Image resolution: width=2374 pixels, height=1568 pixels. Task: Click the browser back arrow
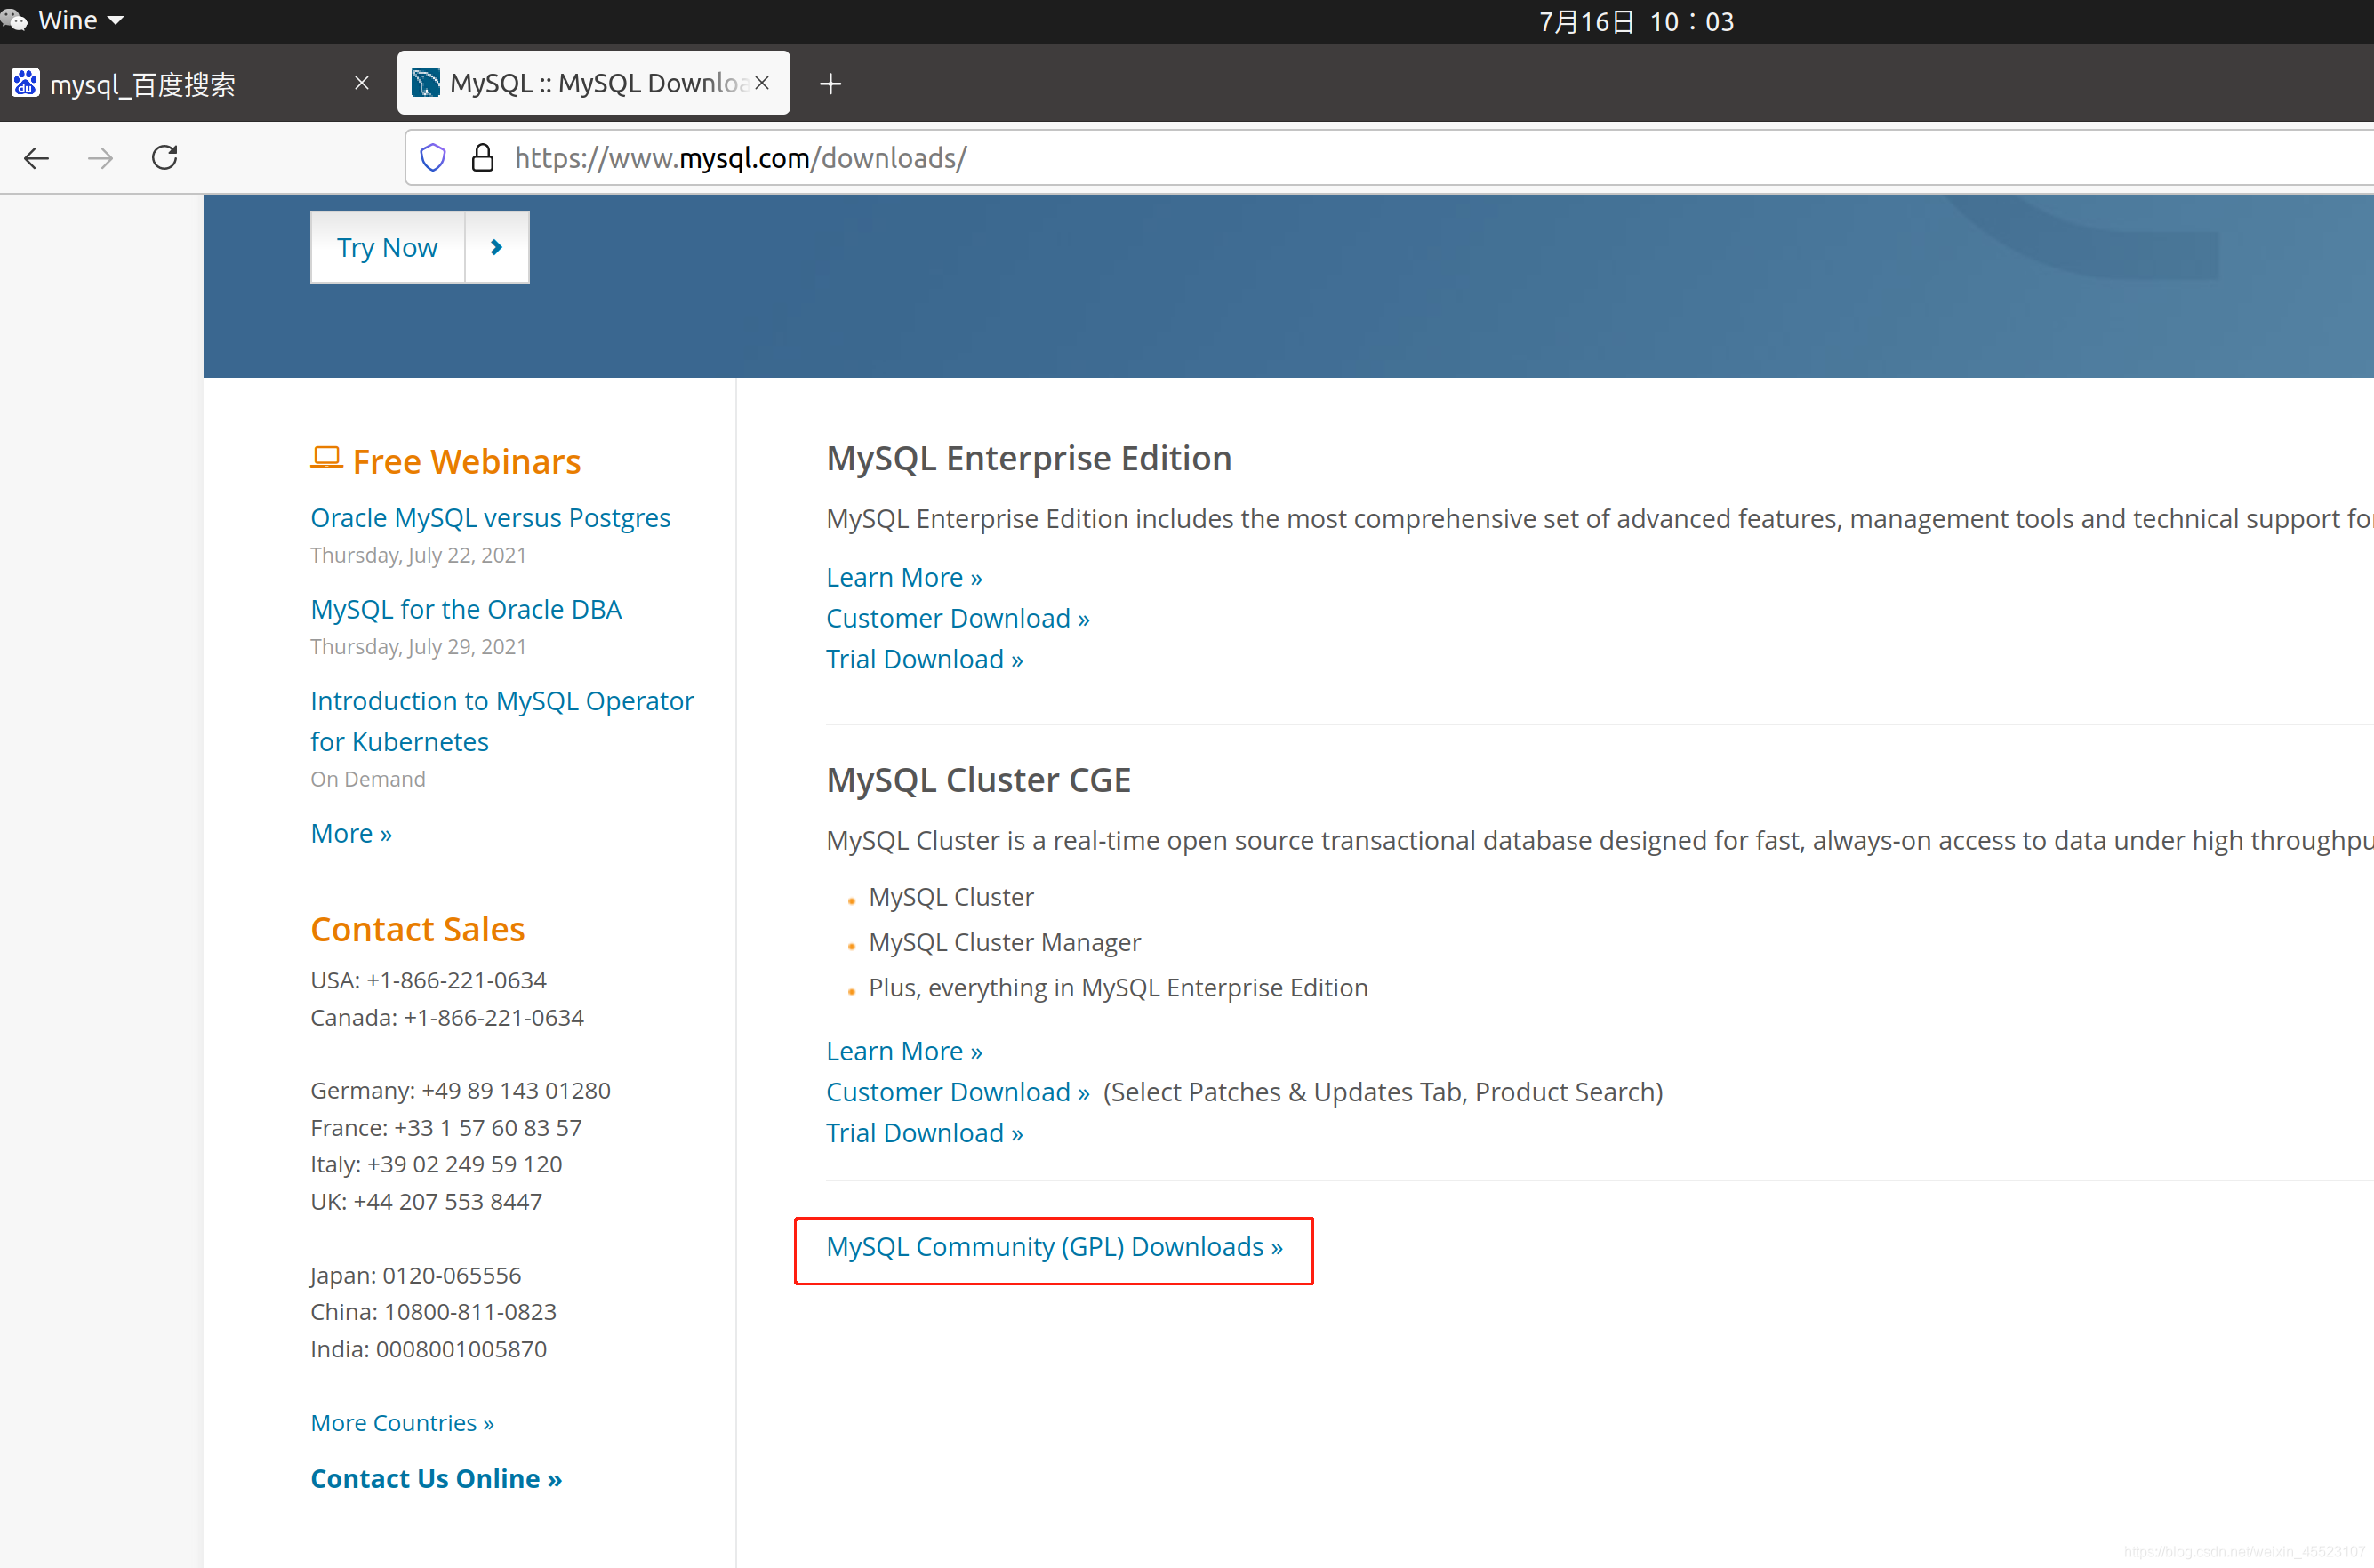click(x=37, y=158)
